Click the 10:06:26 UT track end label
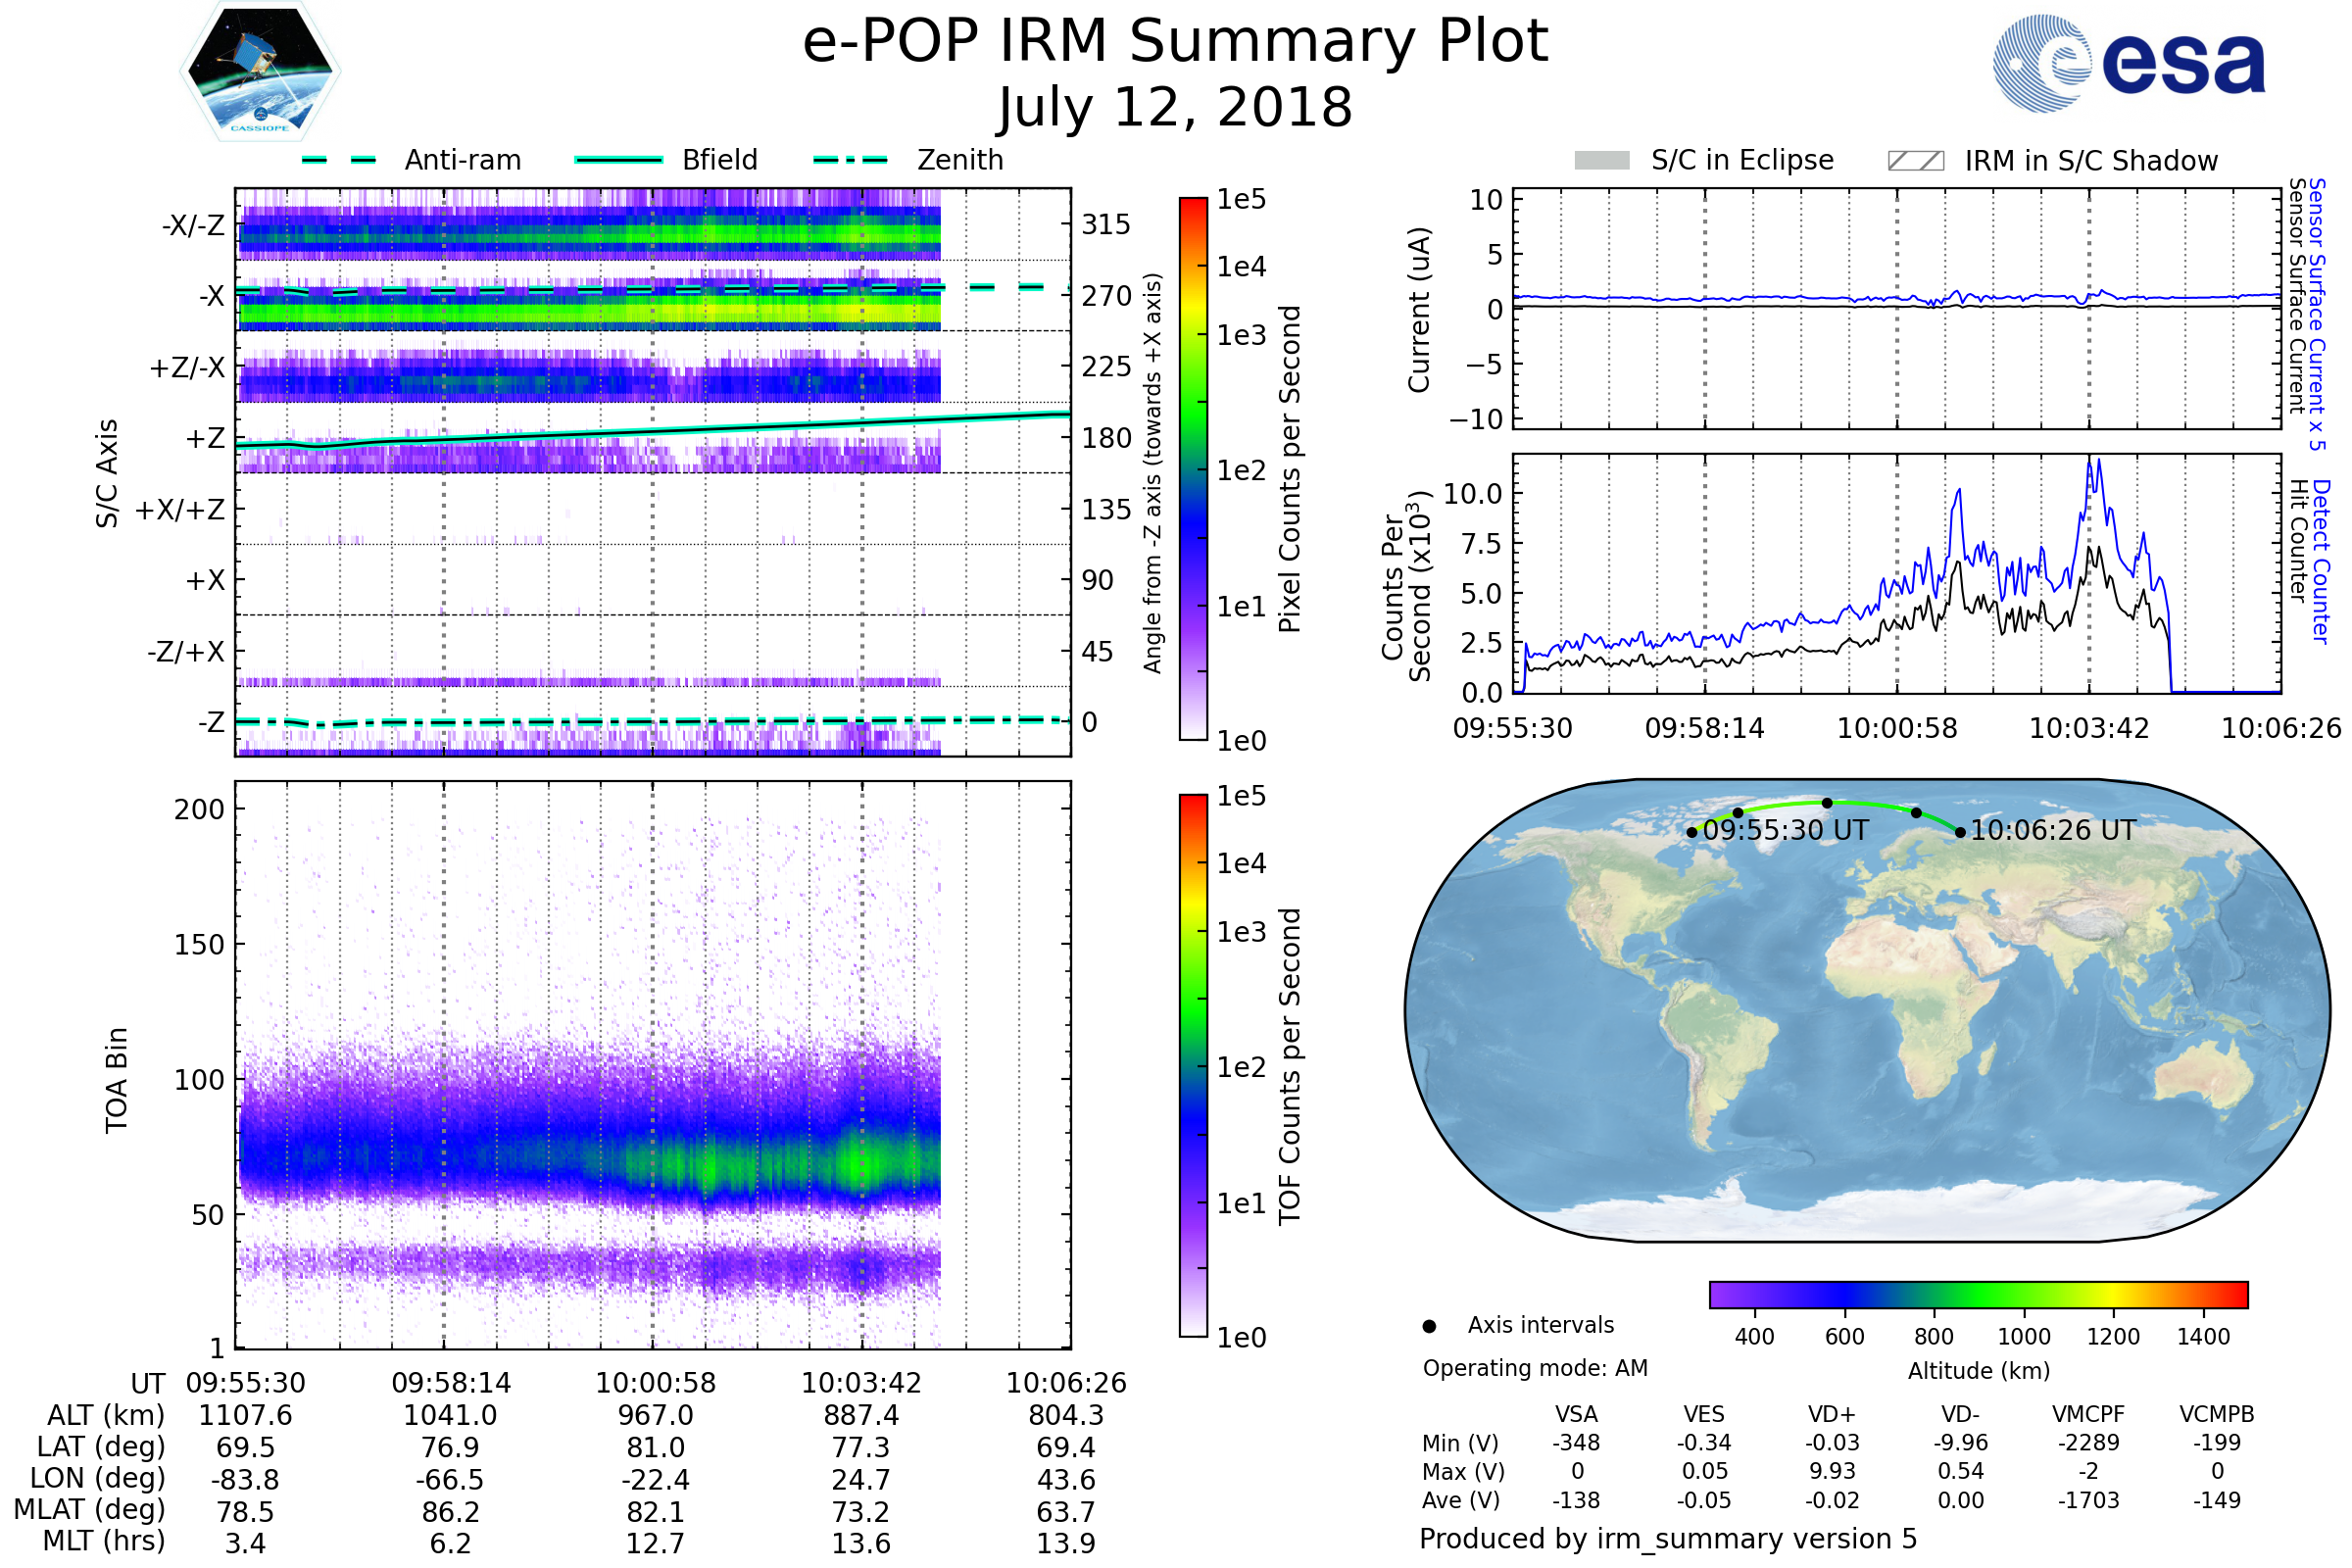2352x1568 pixels. (2052, 830)
